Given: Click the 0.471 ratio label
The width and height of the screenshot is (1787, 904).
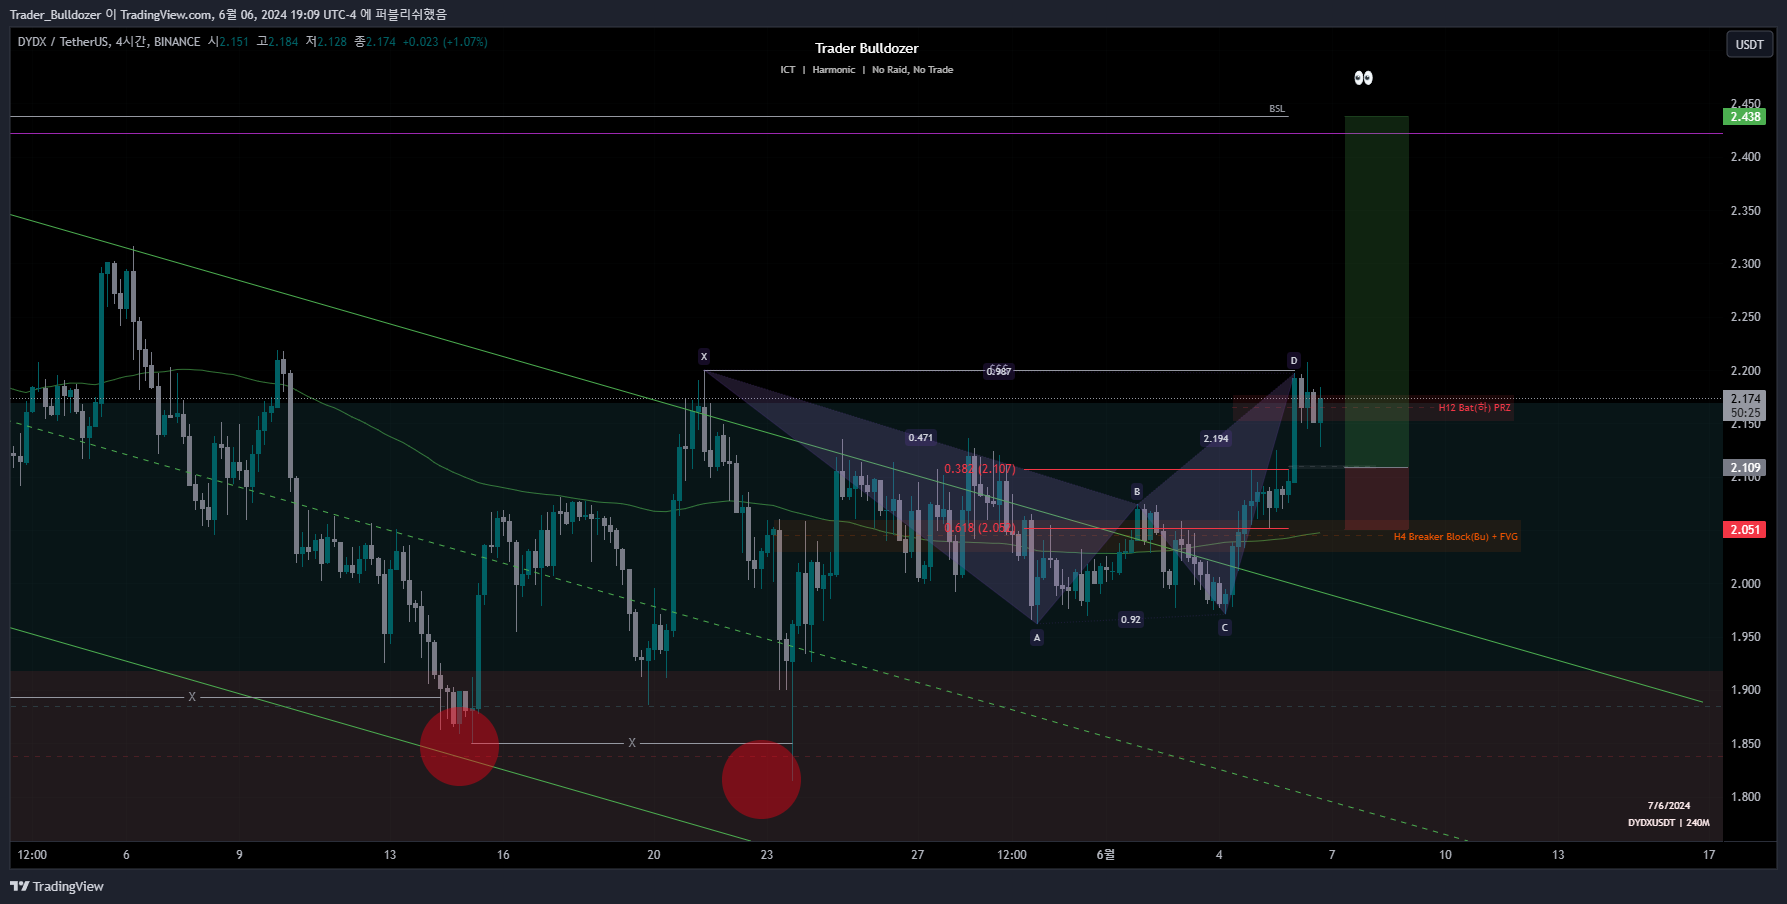Looking at the screenshot, I should click(x=921, y=438).
